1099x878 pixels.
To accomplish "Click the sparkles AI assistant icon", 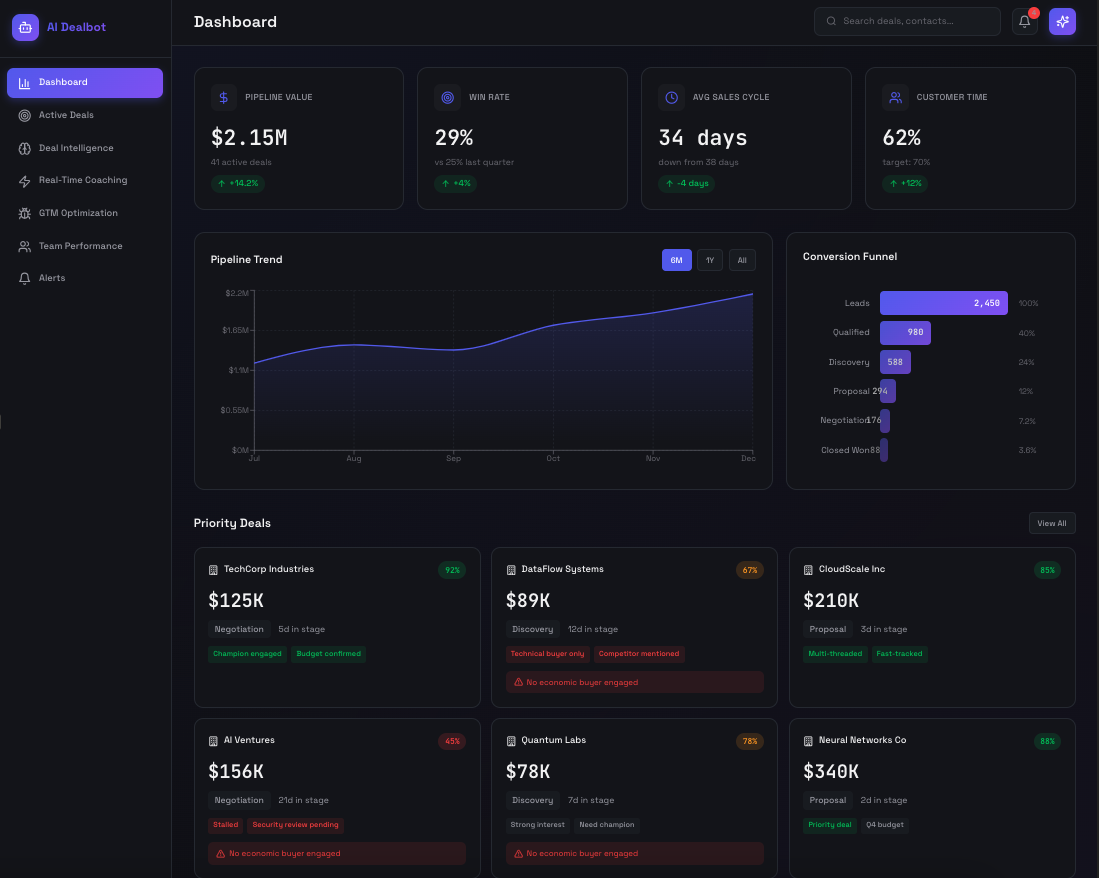I will 1062,21.
